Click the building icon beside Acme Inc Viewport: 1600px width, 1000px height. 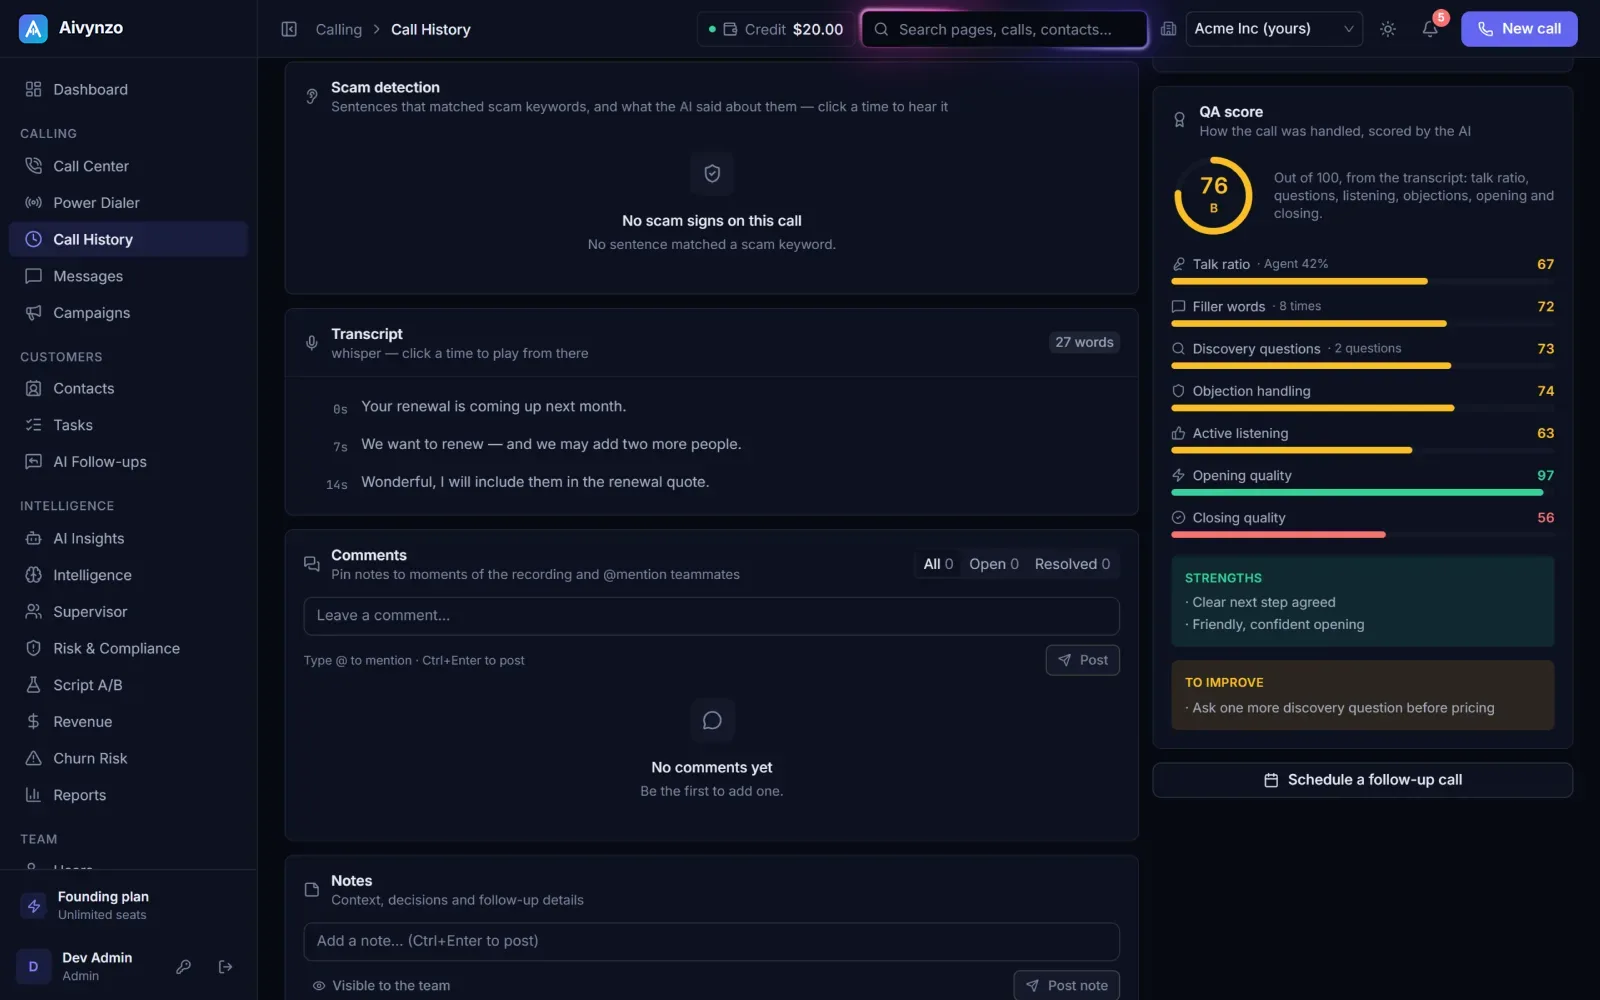click(x=1168, y=29)
